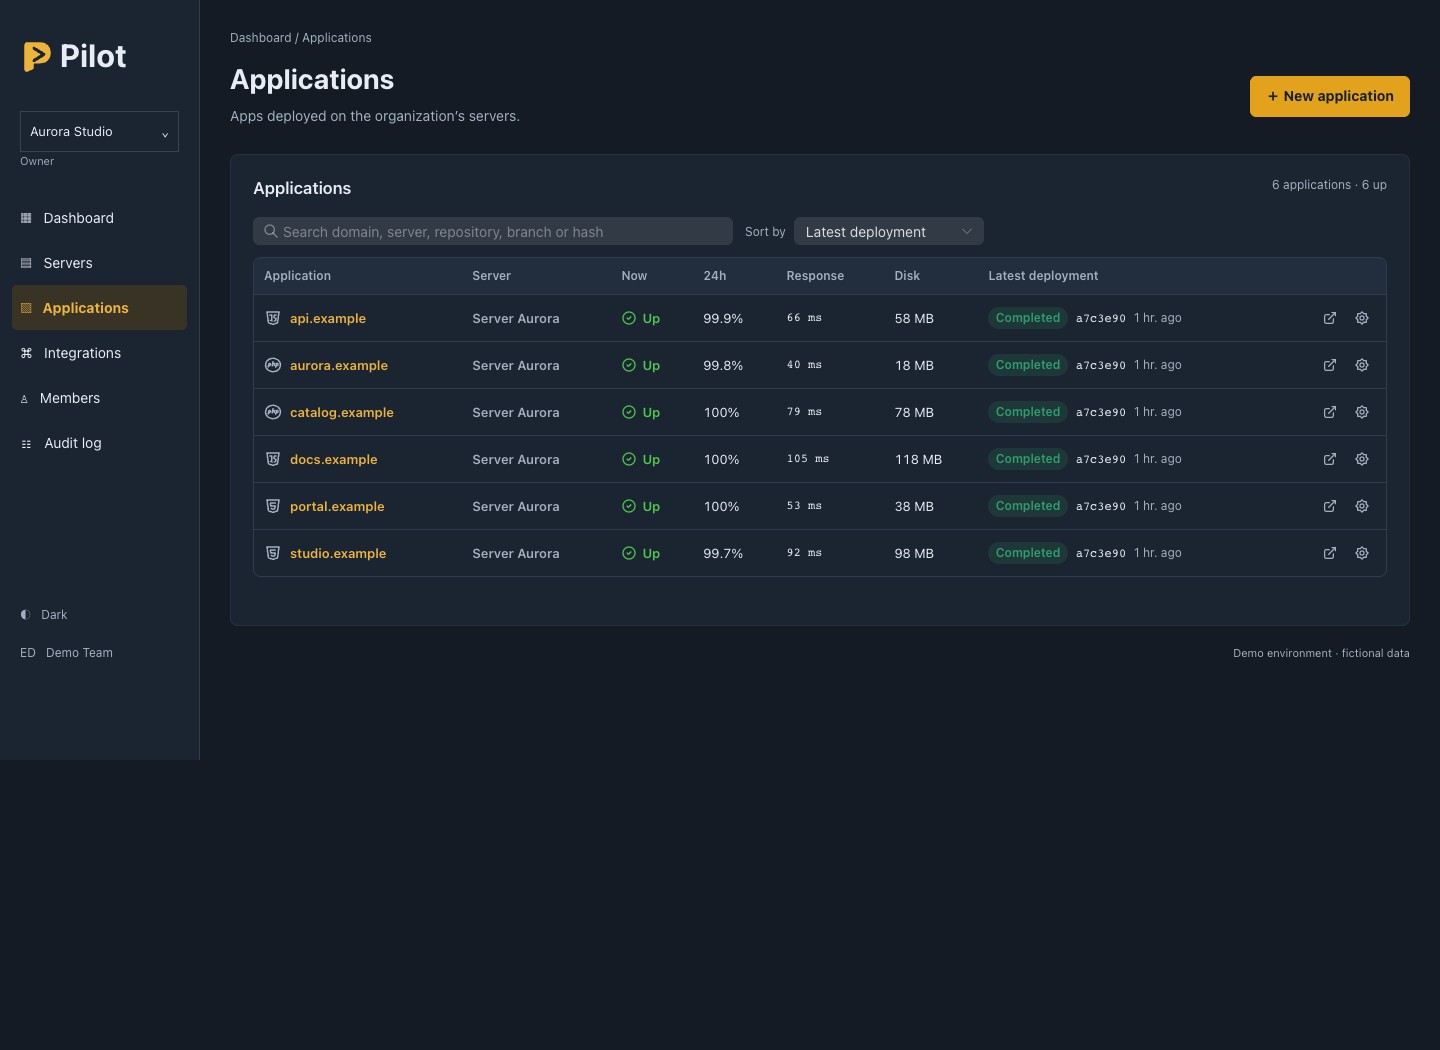The height and width of the screenshot is (1050, 1440).
Task: Click the Server Aurora cell in catalog.example row
Action: 516,412
